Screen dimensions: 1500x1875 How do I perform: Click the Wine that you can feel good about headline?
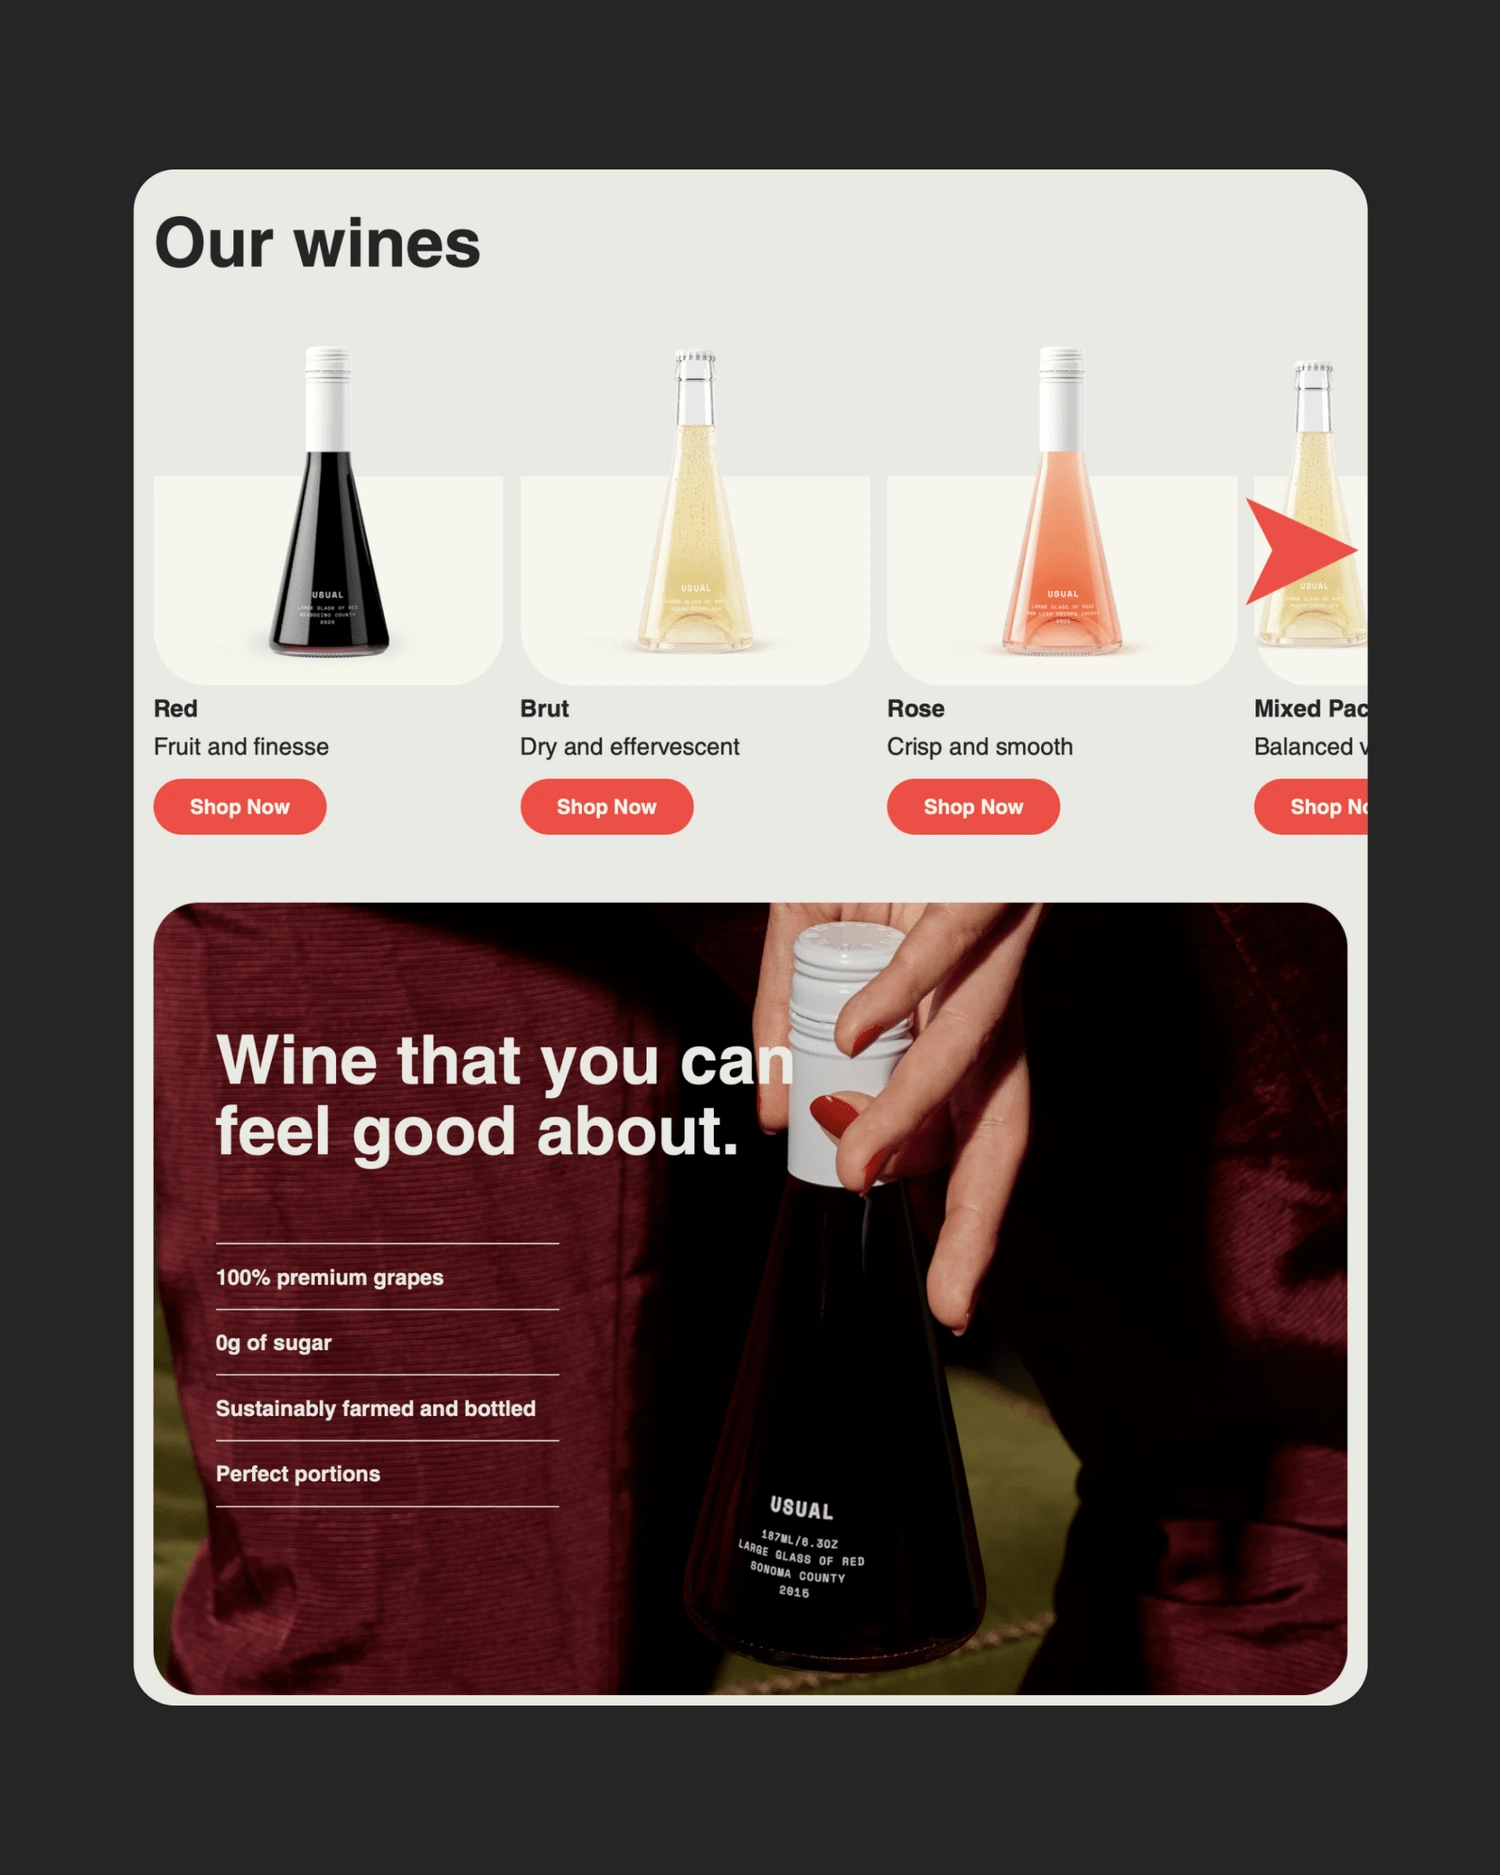pyautogui.click(x=505, y=1097)
